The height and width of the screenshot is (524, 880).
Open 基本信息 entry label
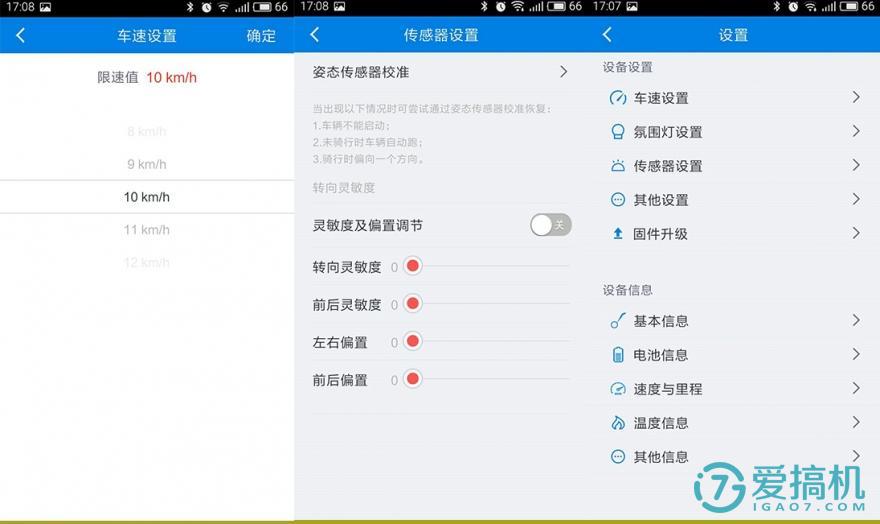[661, 321]
